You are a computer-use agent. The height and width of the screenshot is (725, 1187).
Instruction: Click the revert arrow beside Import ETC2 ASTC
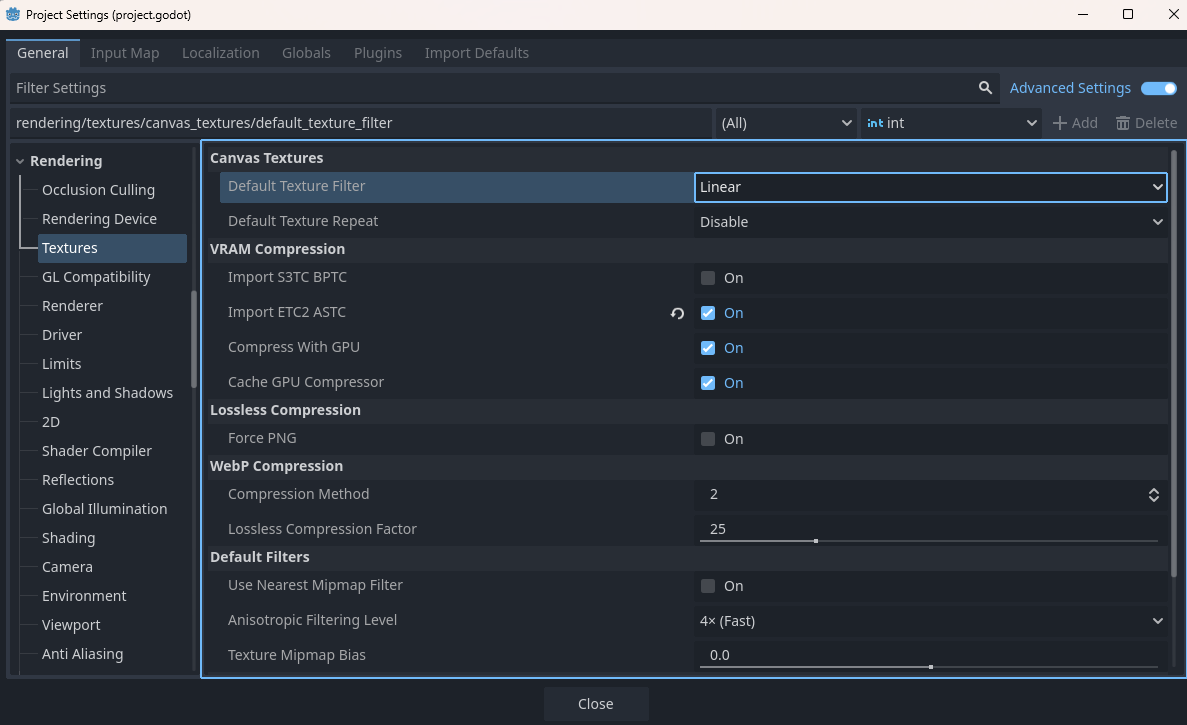[677, 313]
